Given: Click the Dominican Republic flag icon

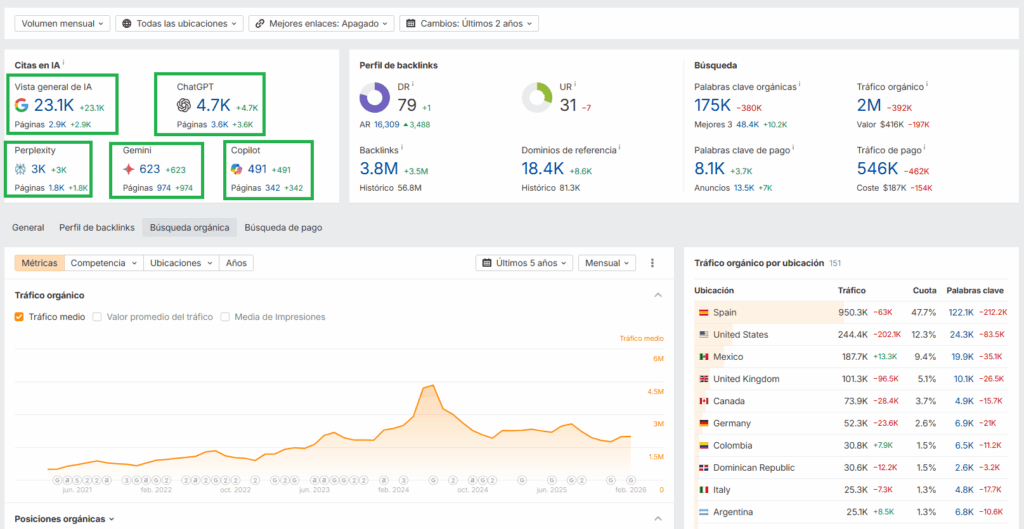Looking at the screenshot, I should point(703,468).
